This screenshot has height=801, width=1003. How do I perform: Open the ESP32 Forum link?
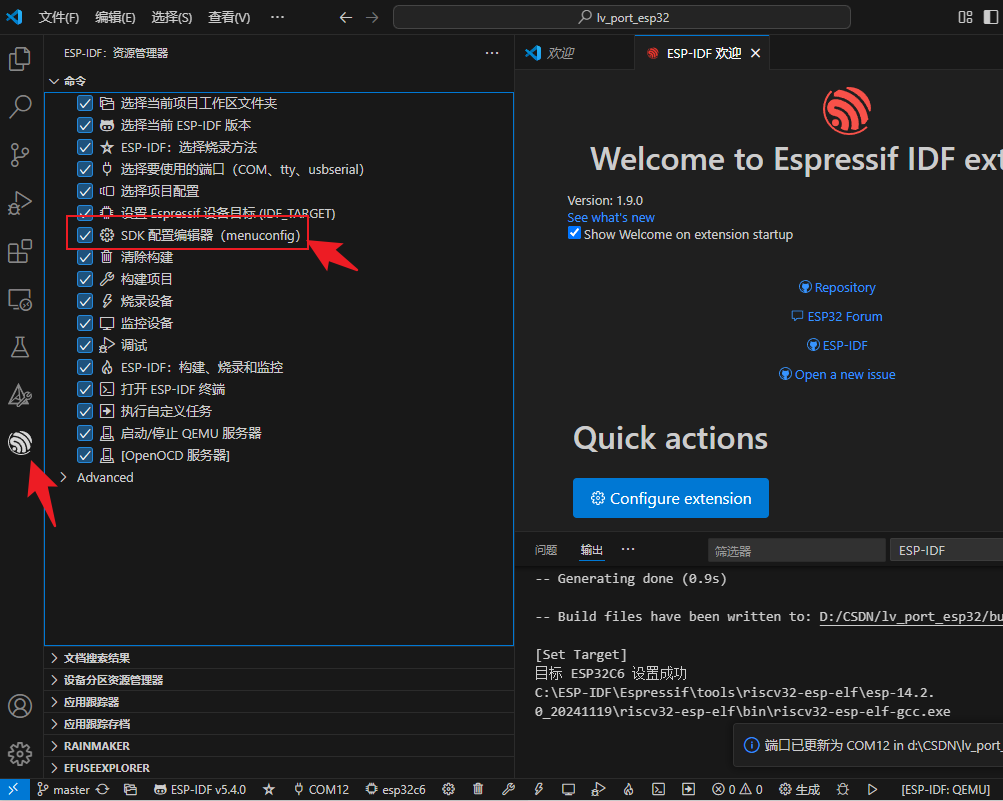(x=837, y=316)
